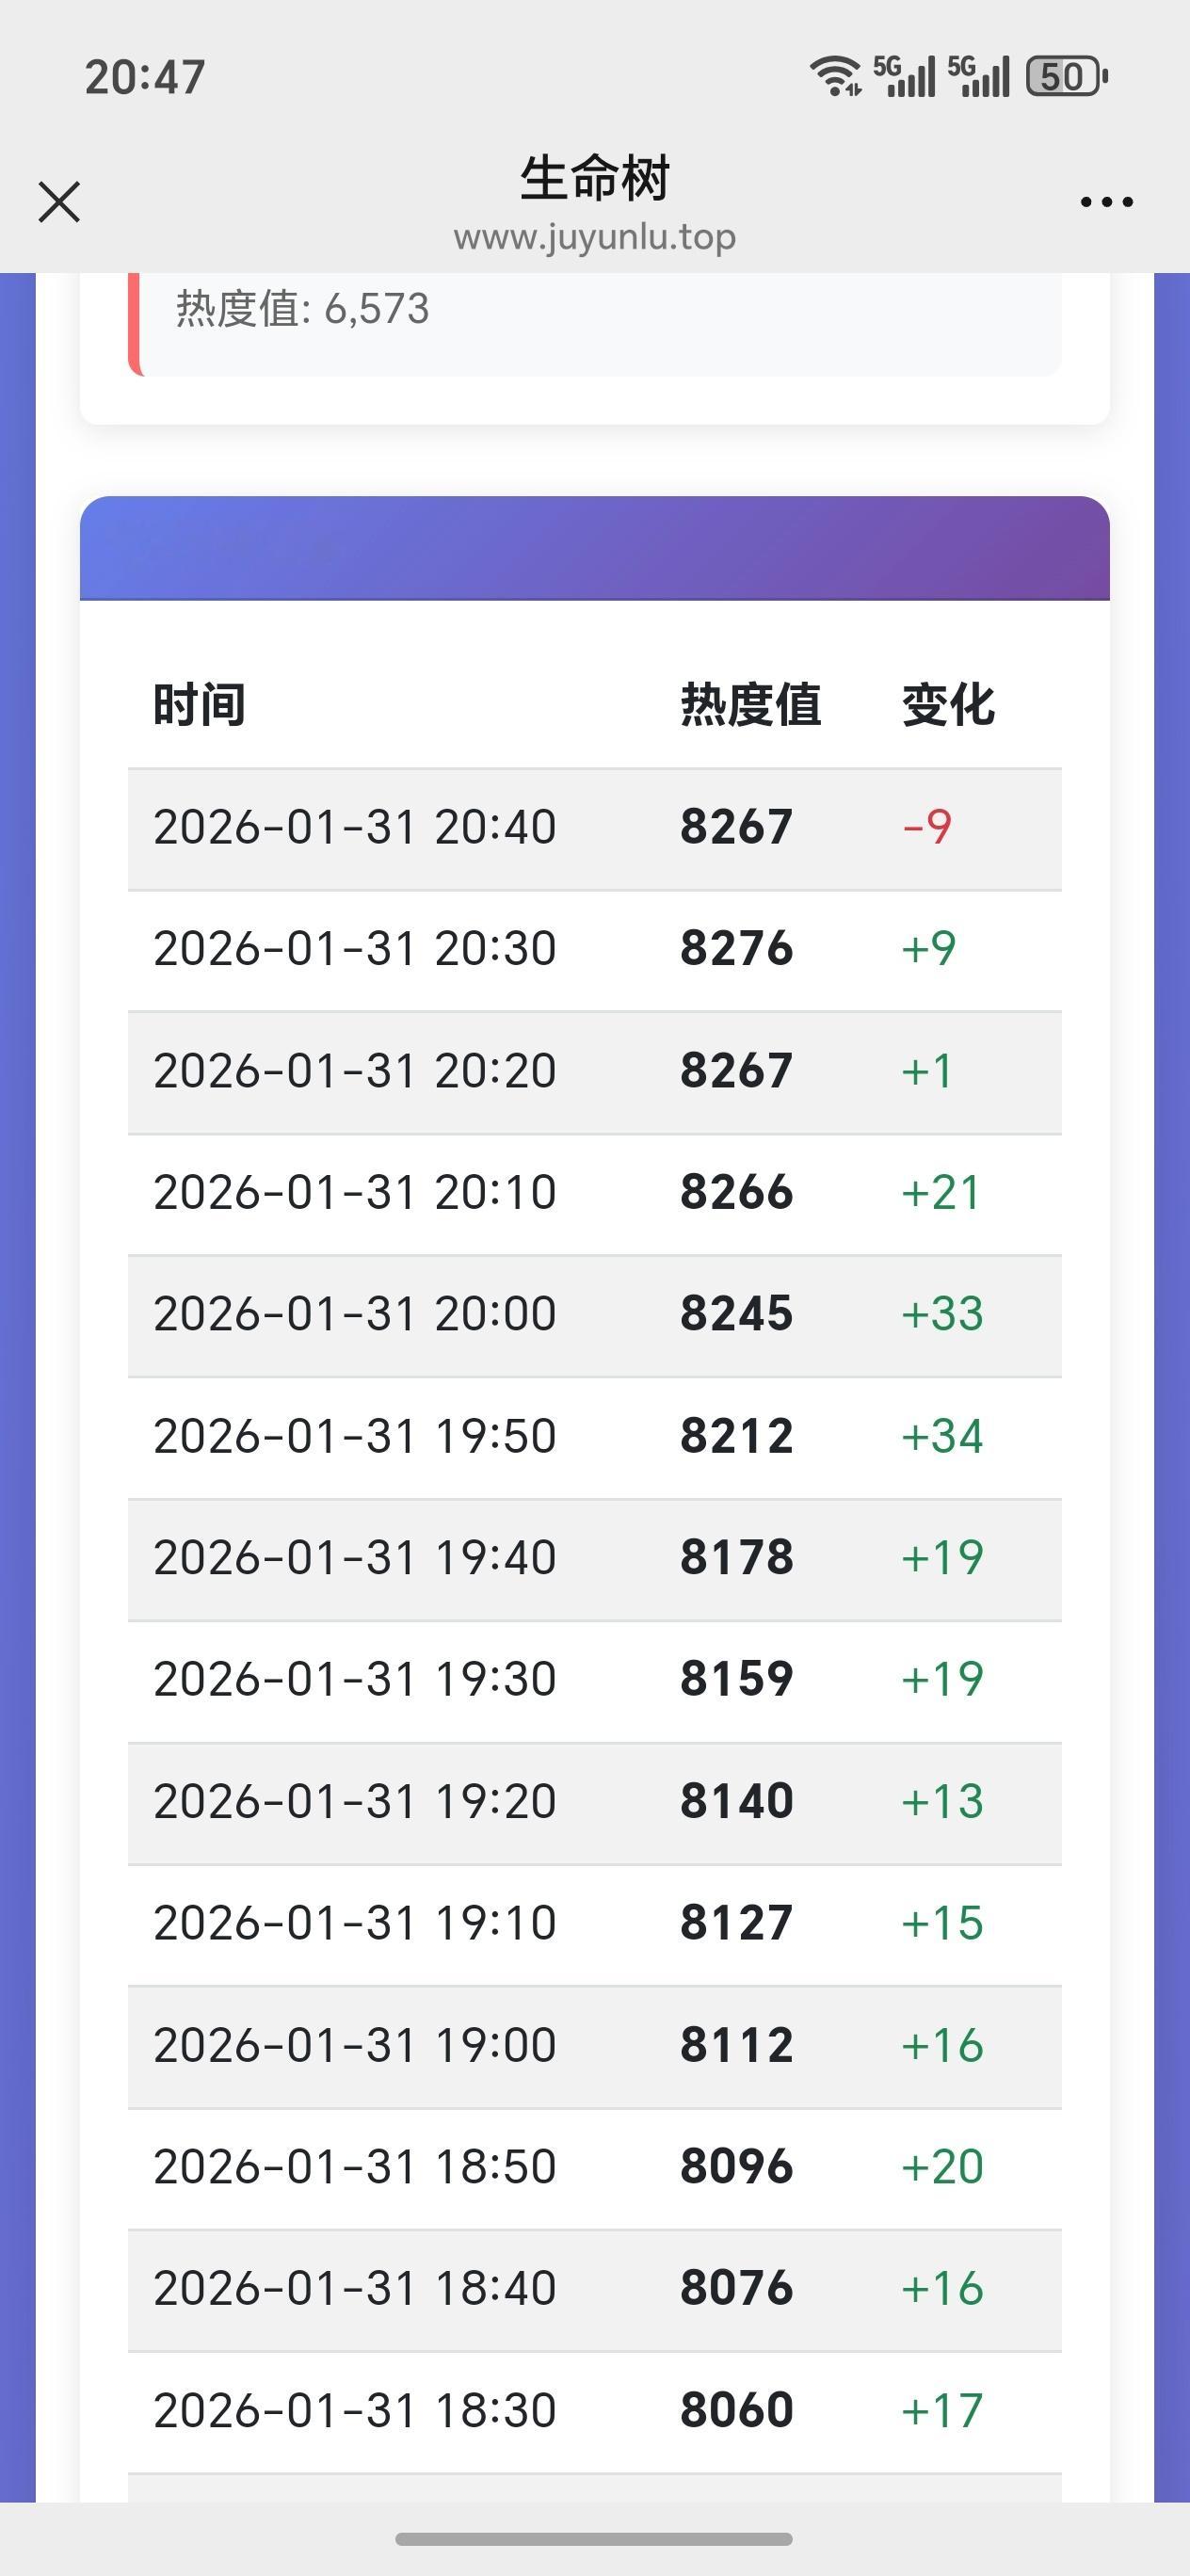Tap the 热度值 column header

pyautogui.click(x=750, y=705)
